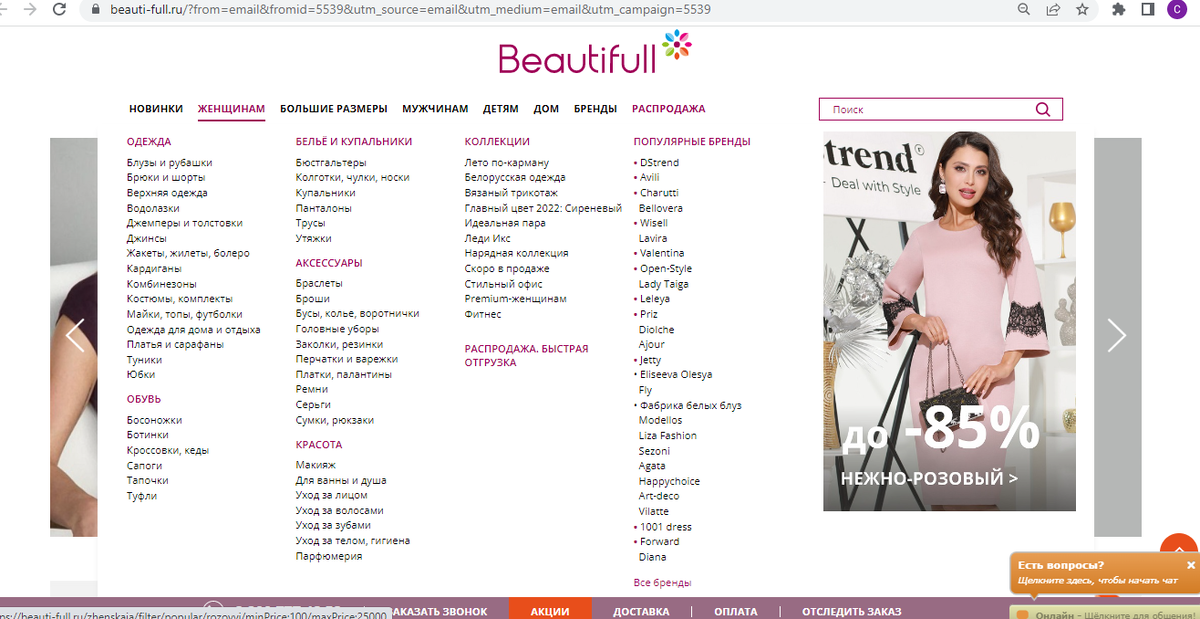Click the browser forward arrow
The width and height of the screenshot is (1200, 619).
point(30,9)
